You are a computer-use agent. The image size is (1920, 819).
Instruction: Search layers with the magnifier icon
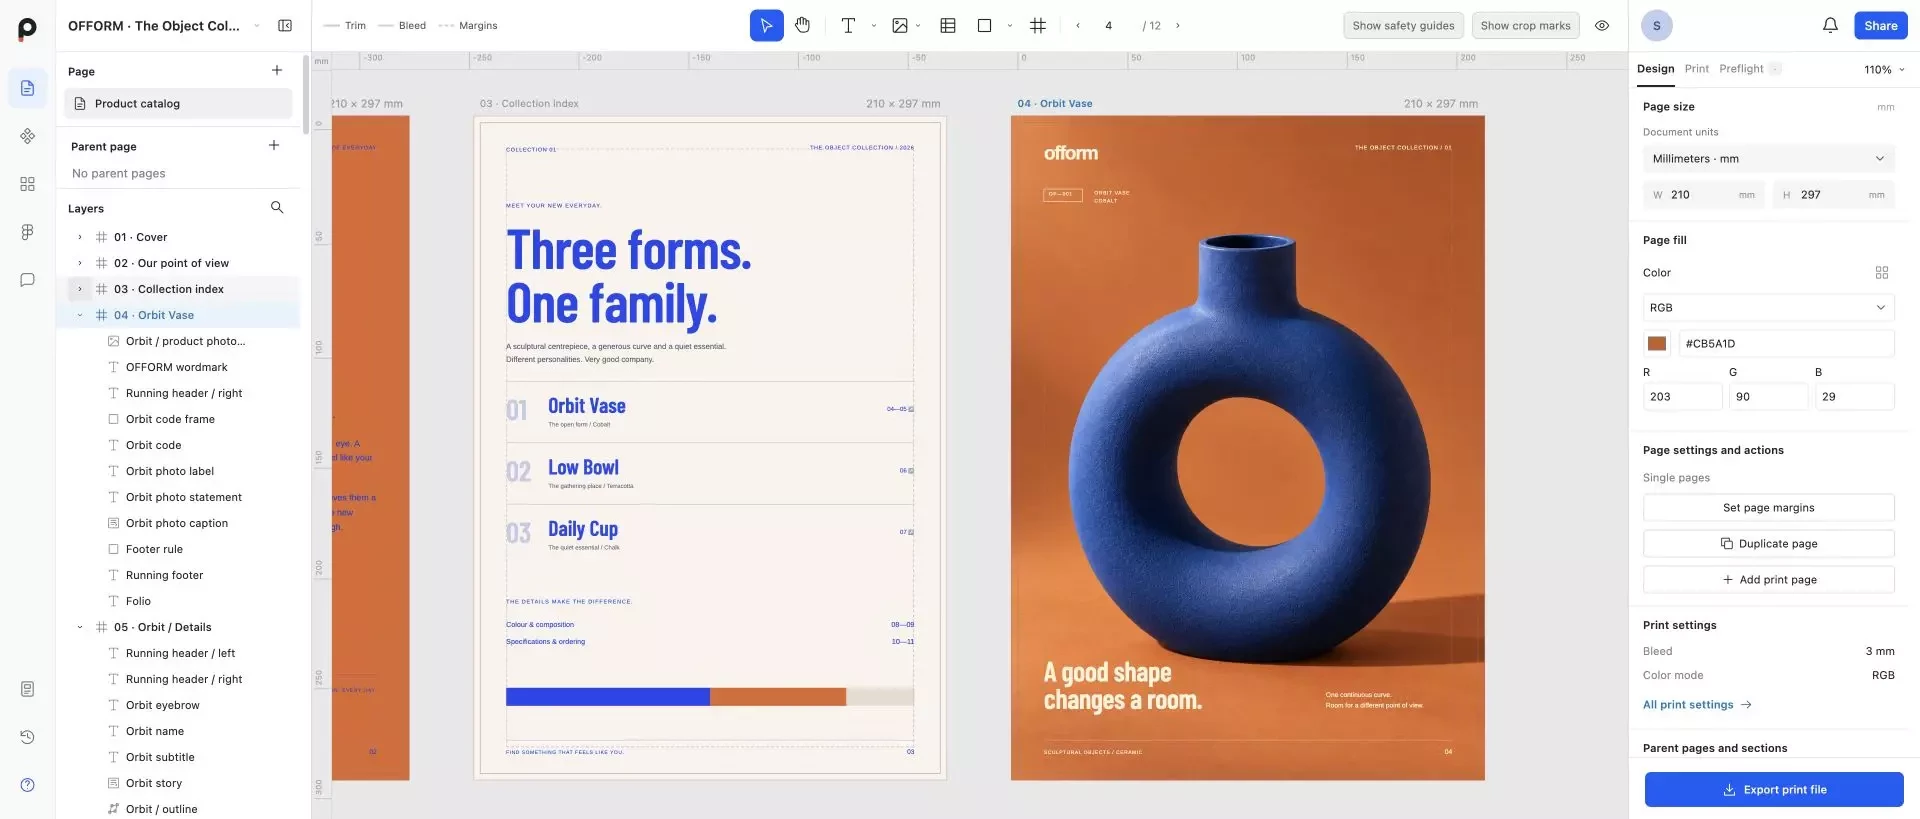[277, 208]
